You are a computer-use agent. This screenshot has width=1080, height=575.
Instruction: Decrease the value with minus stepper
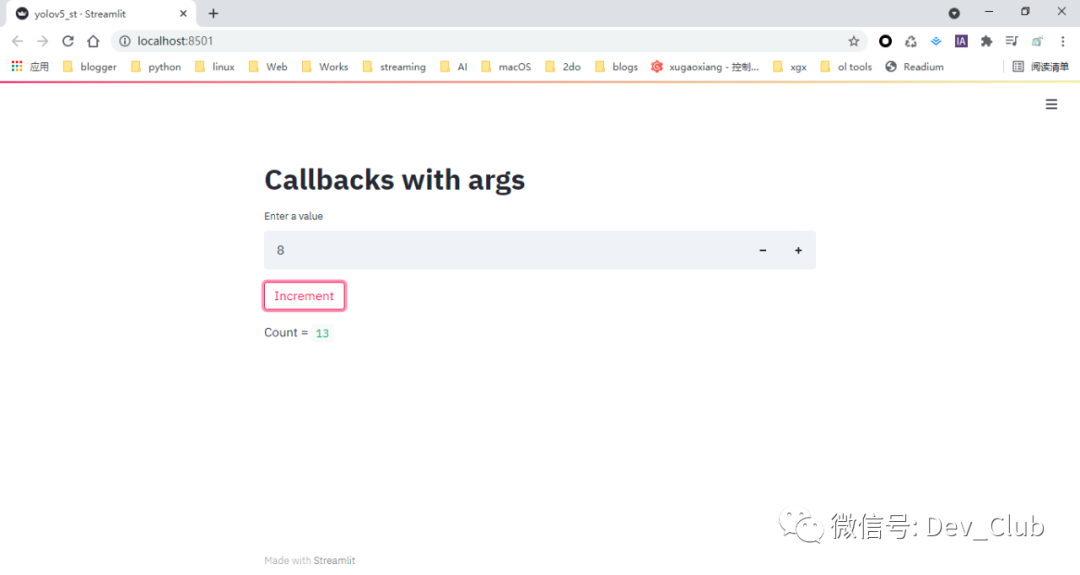[x=762, y=250]
